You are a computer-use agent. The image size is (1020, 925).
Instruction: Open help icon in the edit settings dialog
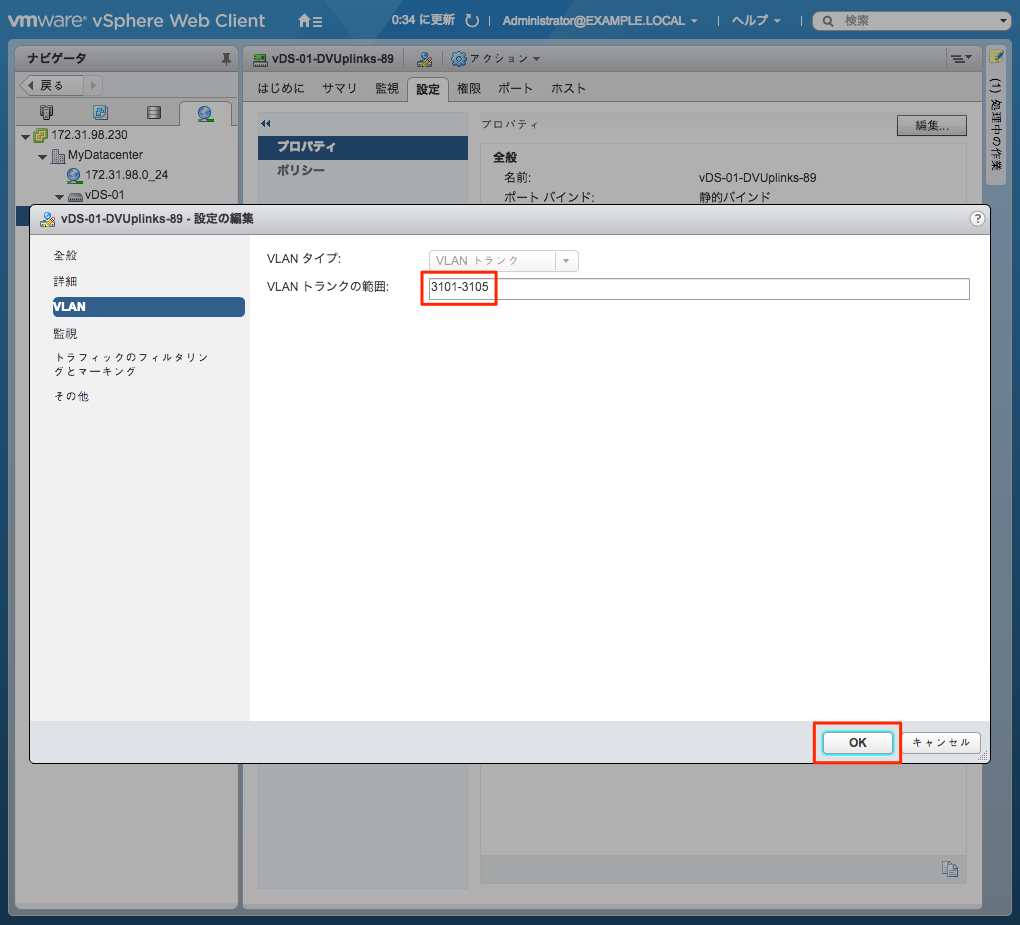point(976,219)
